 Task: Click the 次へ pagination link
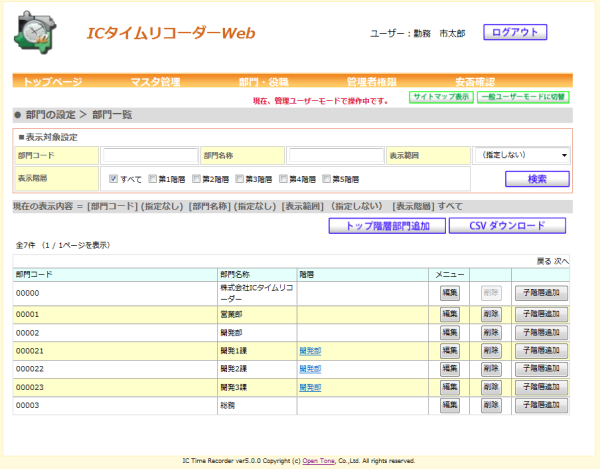[561, 261]
